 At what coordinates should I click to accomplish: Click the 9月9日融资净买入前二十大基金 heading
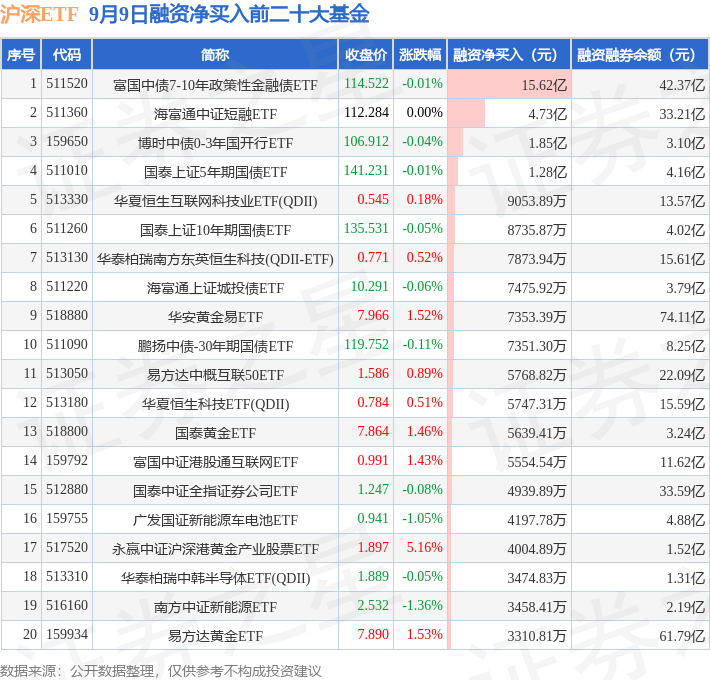[x=229, y=14]
